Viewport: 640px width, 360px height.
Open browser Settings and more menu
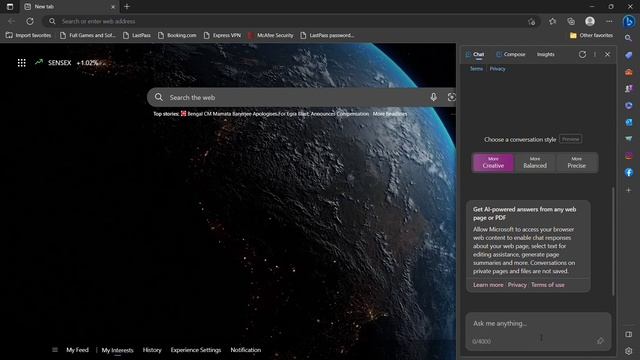tap(609, 21)
